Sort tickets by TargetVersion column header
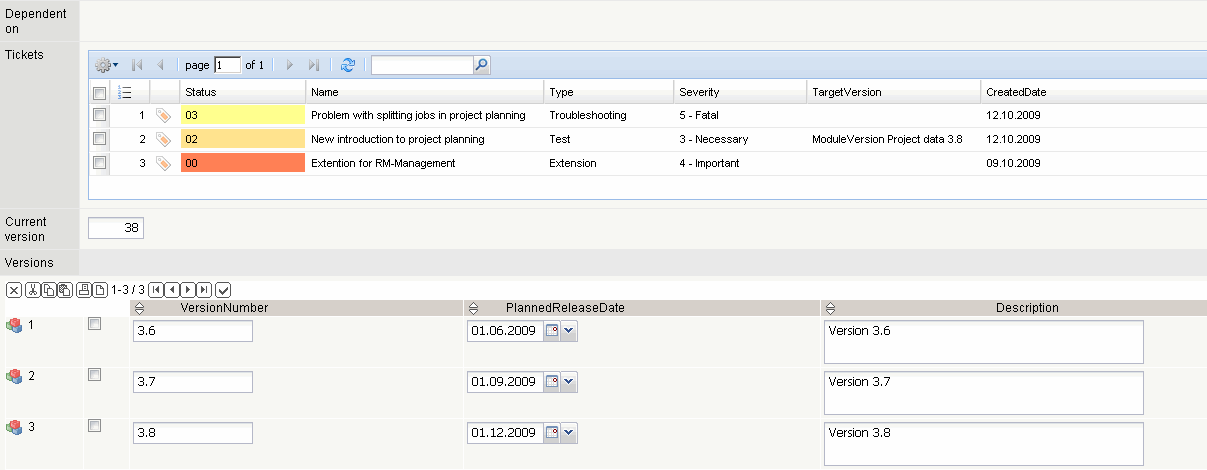1207x470 pixels. tap(894, 92)
